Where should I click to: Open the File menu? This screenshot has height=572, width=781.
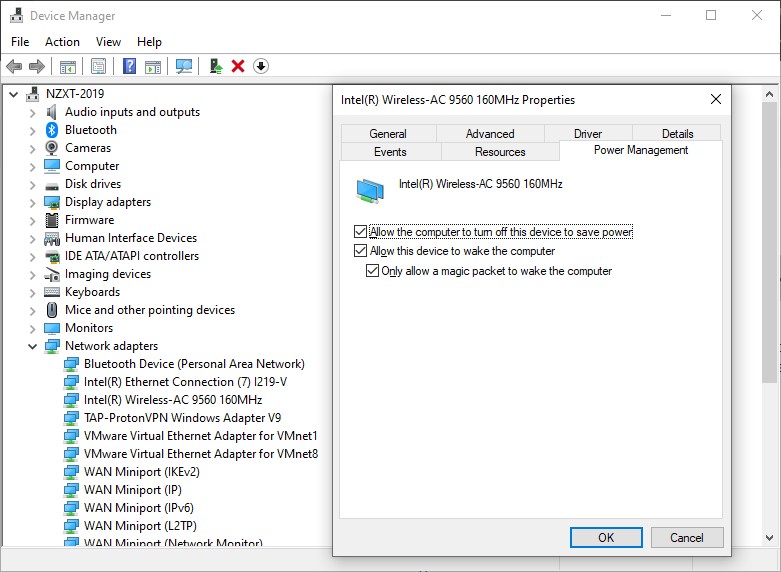(x=20, y=42)
